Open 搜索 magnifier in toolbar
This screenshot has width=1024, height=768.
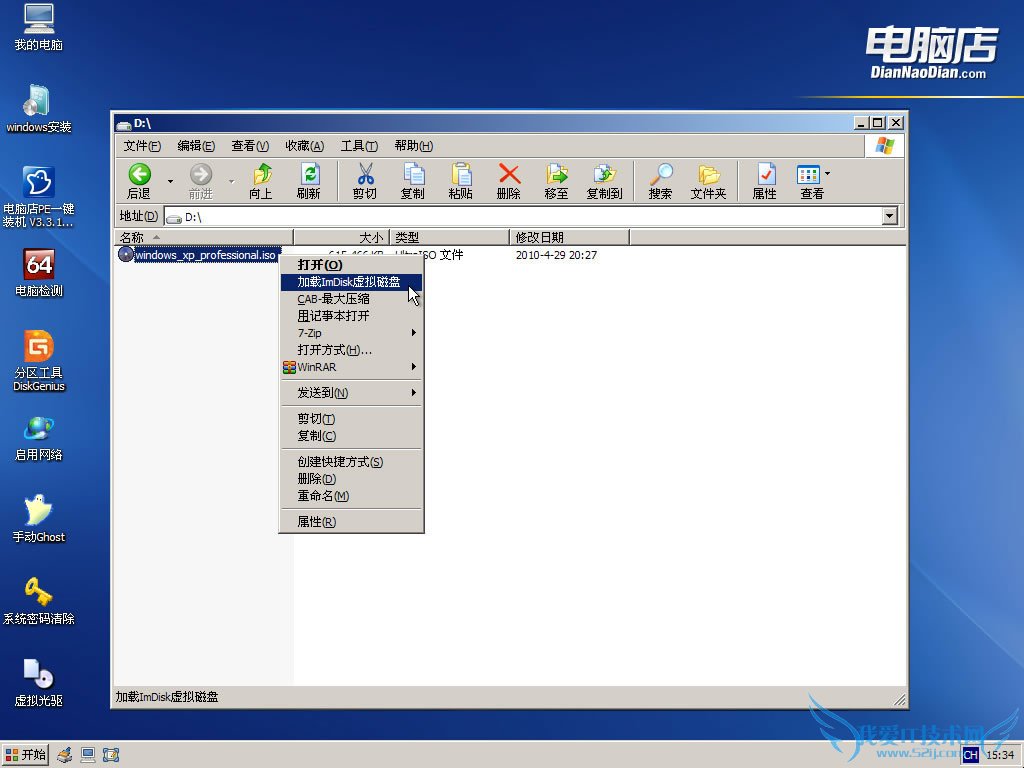pos(660,175)
